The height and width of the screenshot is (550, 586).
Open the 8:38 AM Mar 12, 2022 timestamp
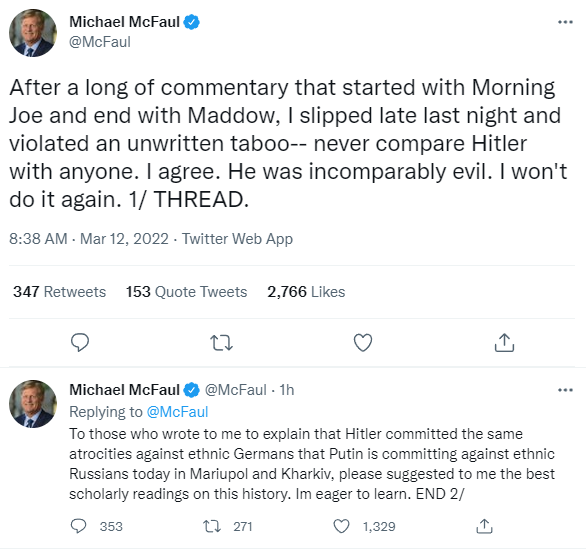89,239
